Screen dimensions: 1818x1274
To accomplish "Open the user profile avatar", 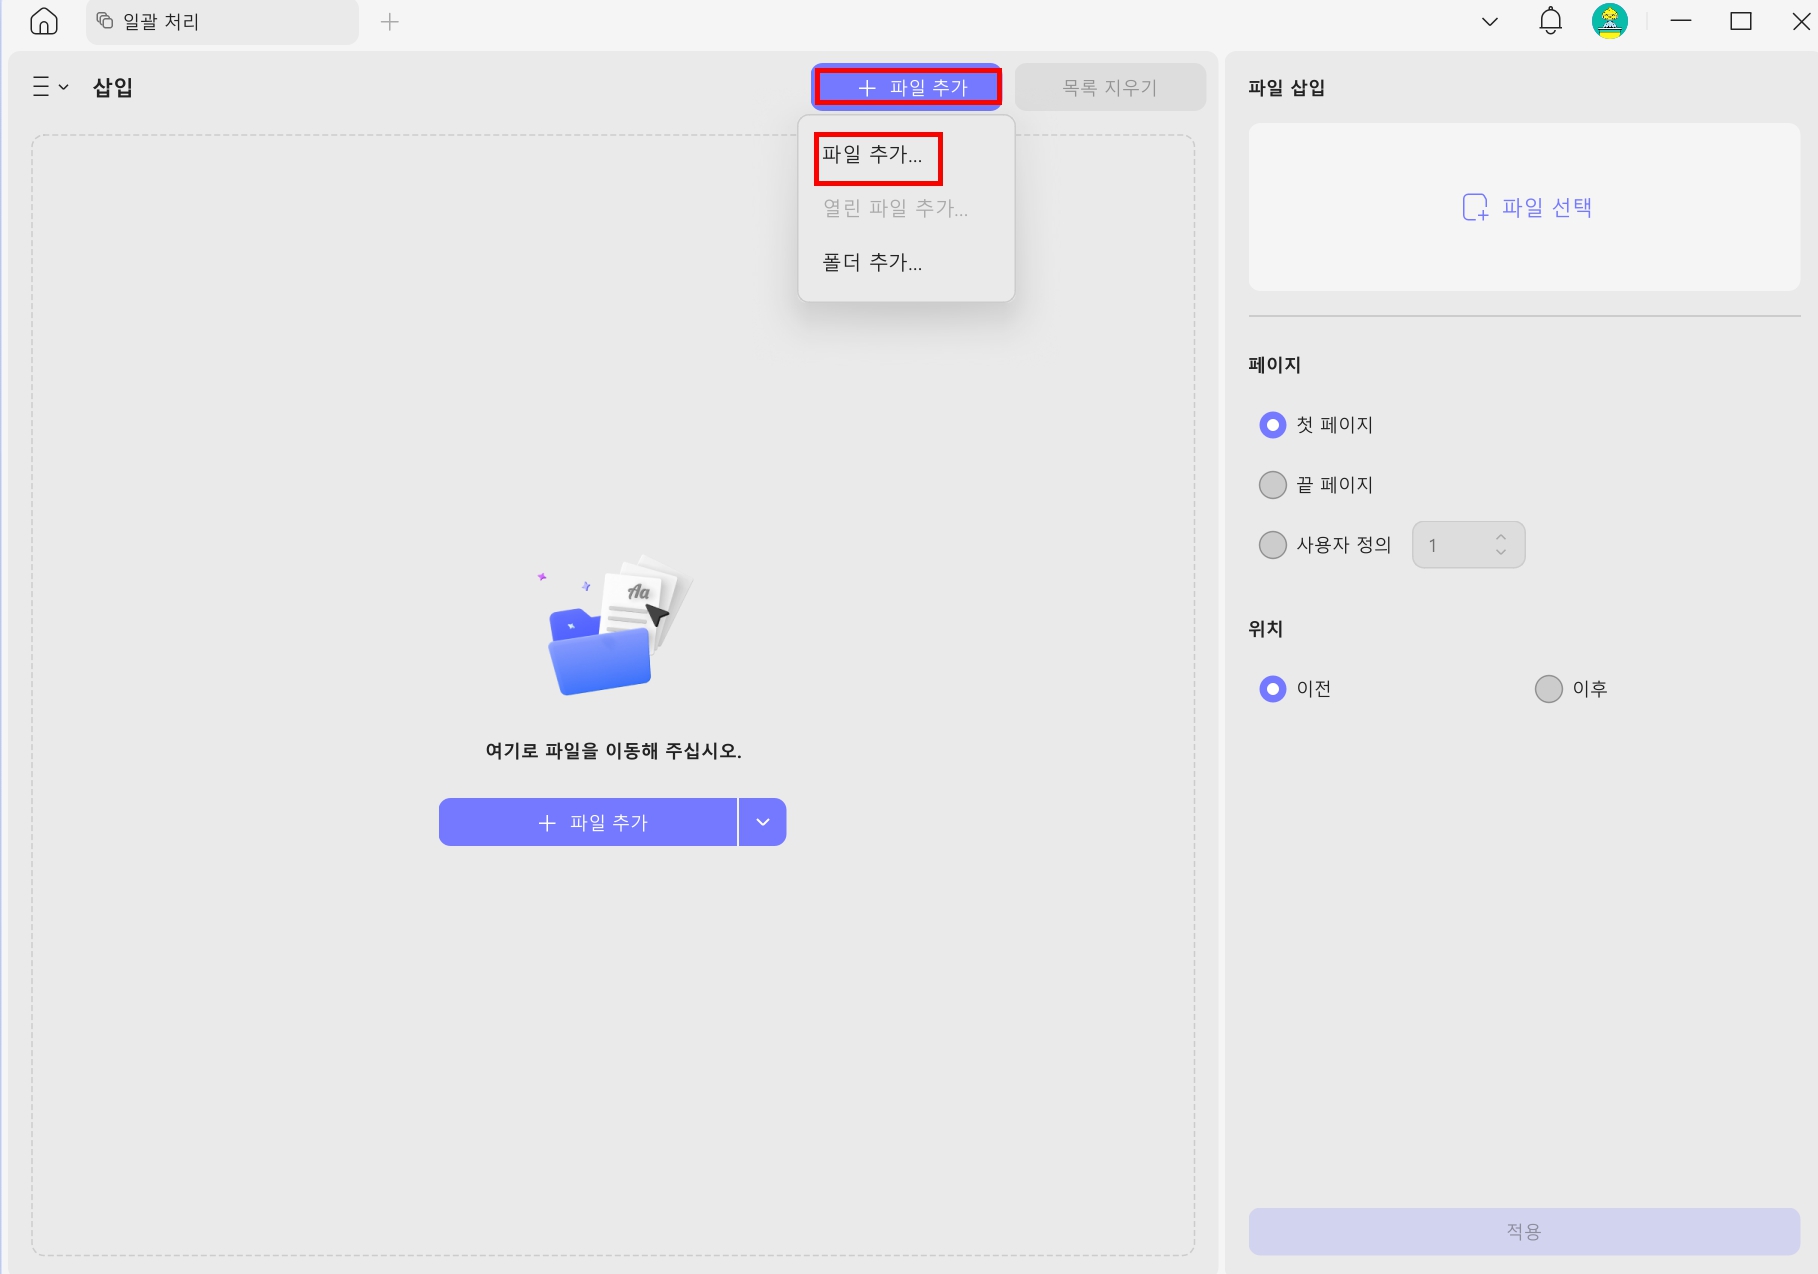I will (1610, 21).
